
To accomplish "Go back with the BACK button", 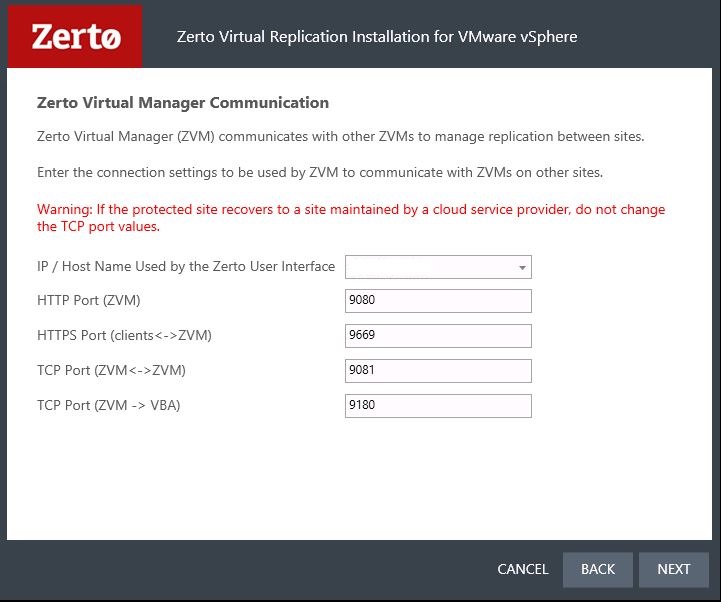I will pos(598,569).
